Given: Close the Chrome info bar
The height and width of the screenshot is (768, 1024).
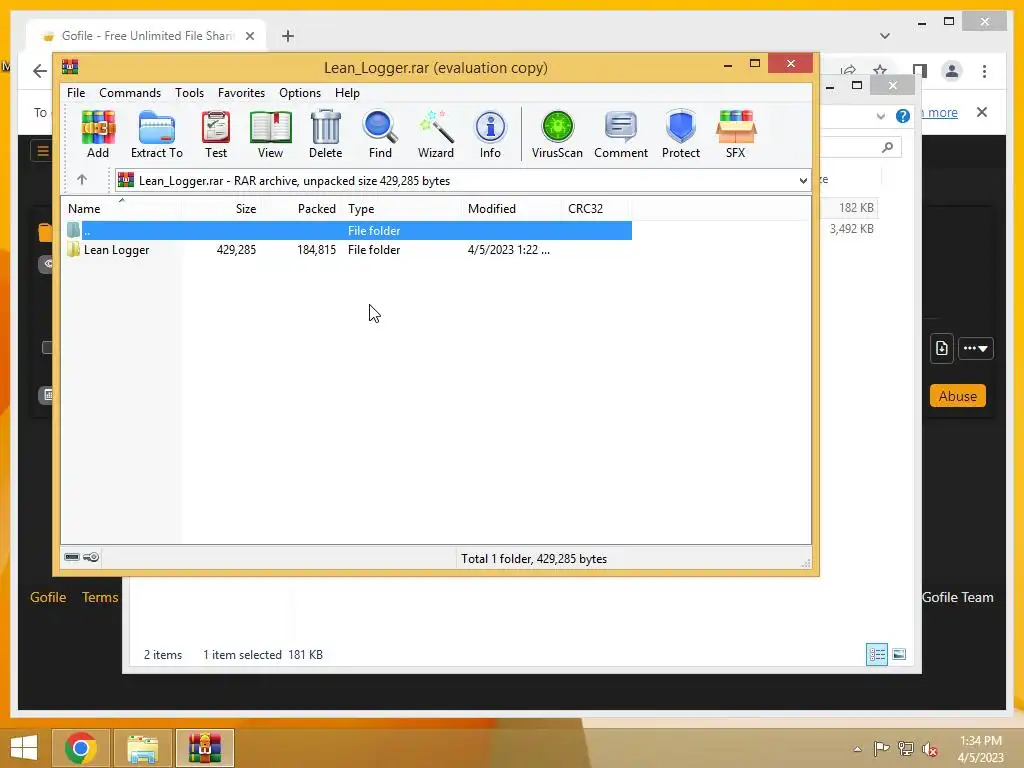Looking at the screenshot, I should (x=982, y=112).
